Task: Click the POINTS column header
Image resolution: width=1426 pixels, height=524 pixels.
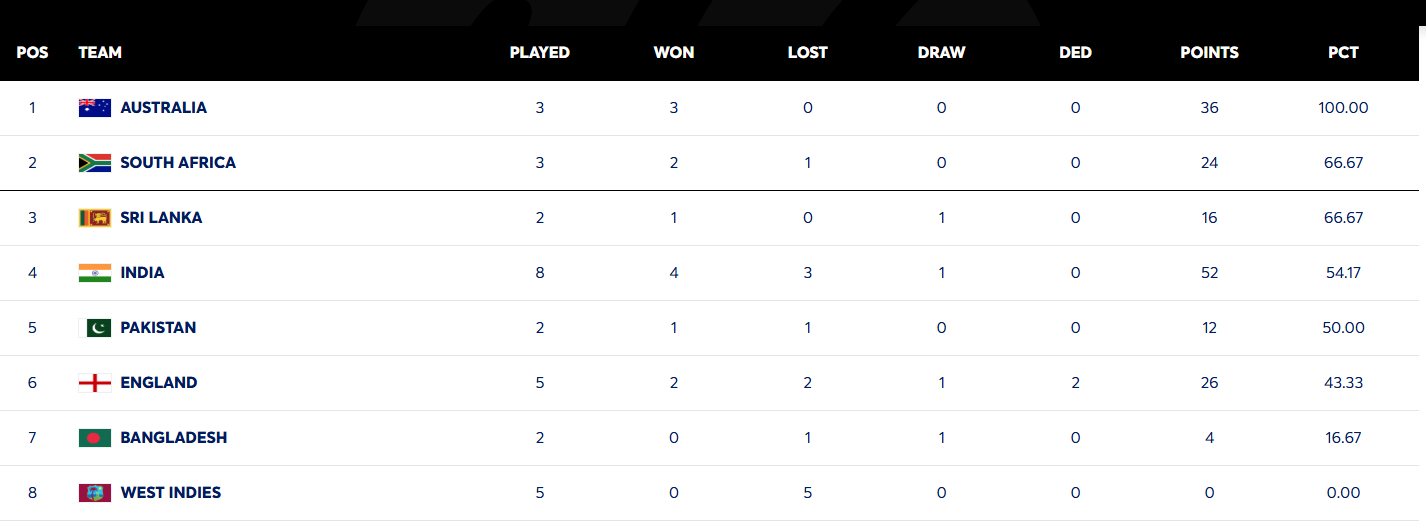Action: coord(1209,53)
